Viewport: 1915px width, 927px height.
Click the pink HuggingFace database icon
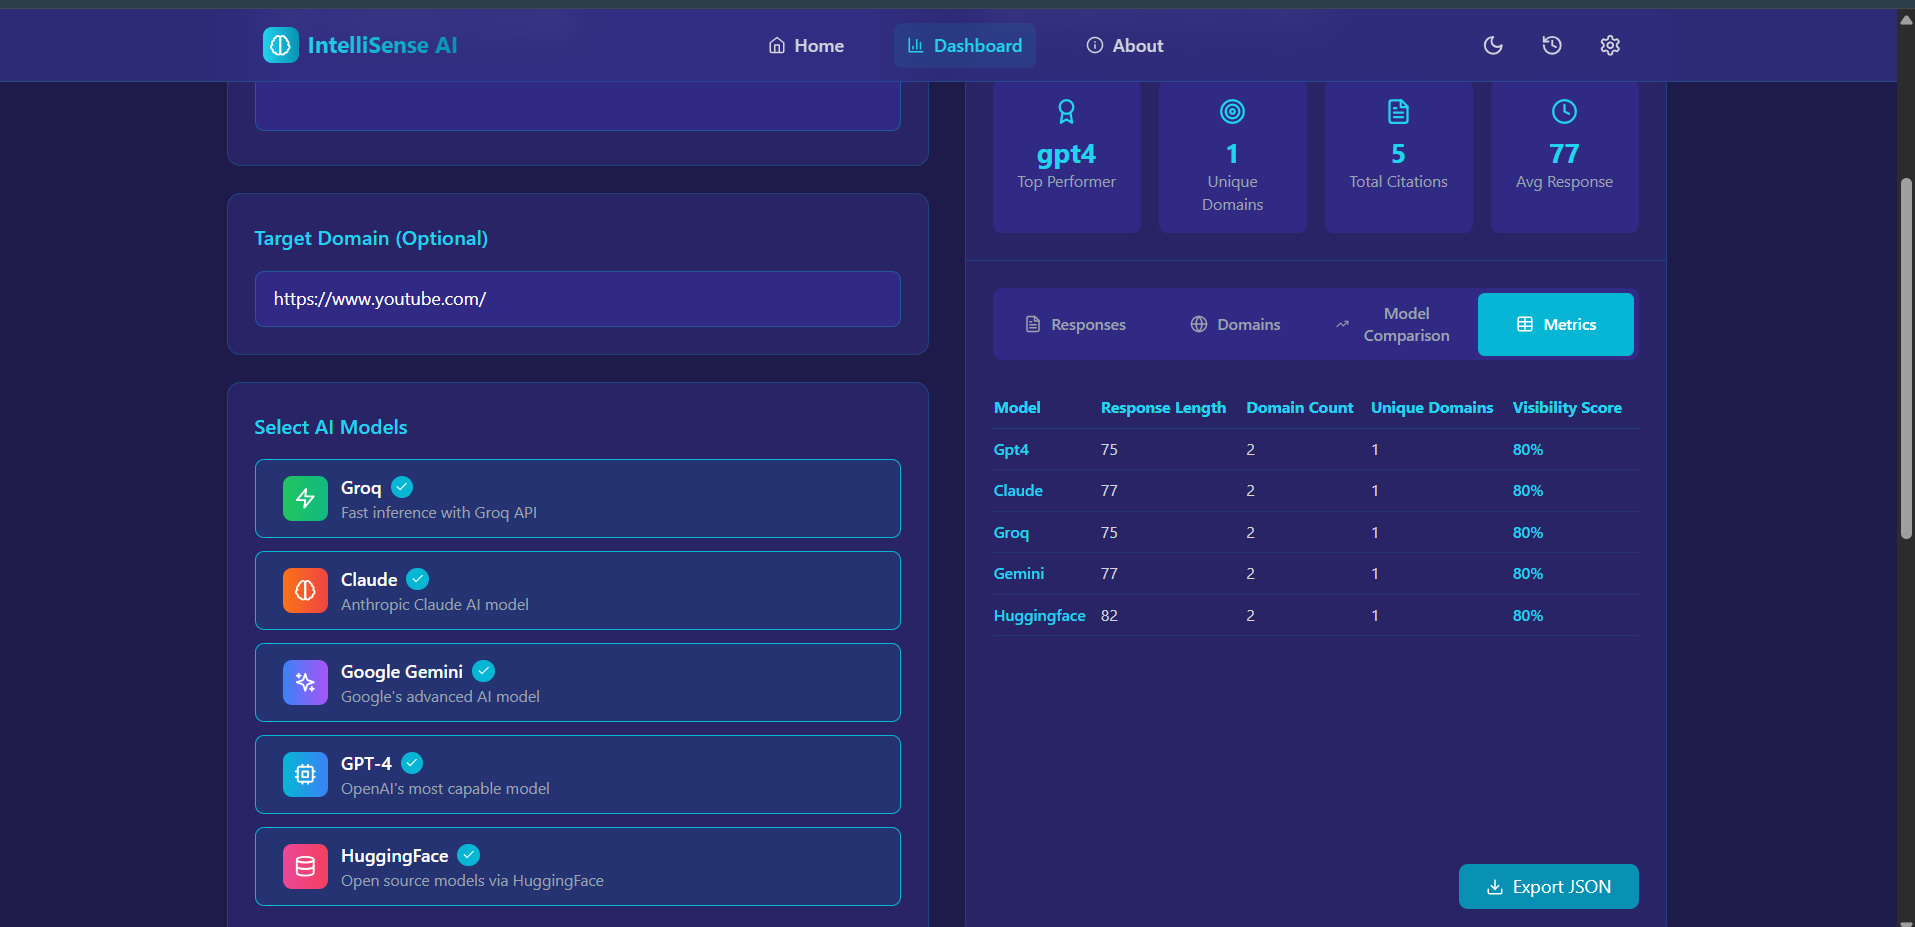[305, 866]
